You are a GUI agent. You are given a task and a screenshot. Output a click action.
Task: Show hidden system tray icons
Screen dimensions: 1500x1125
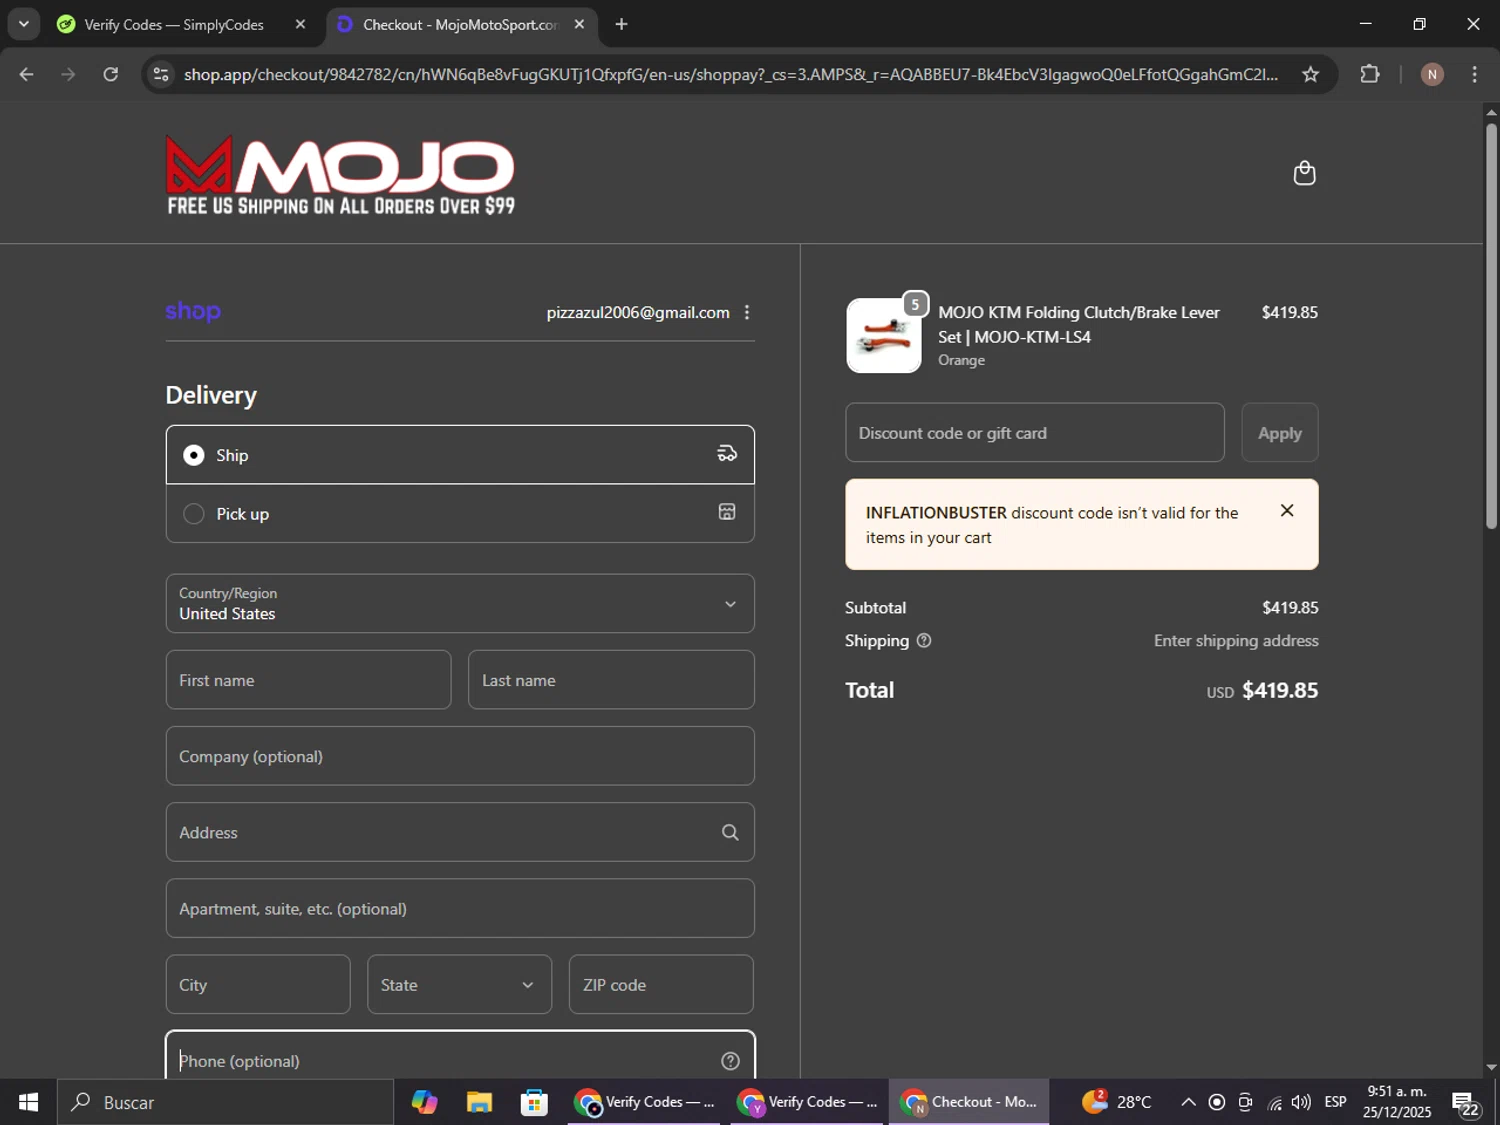pos(1188,1102)
